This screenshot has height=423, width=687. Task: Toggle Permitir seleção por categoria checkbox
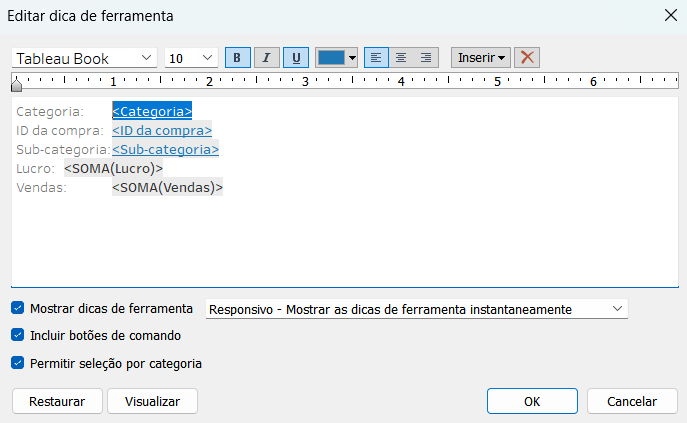coord(18,363)
